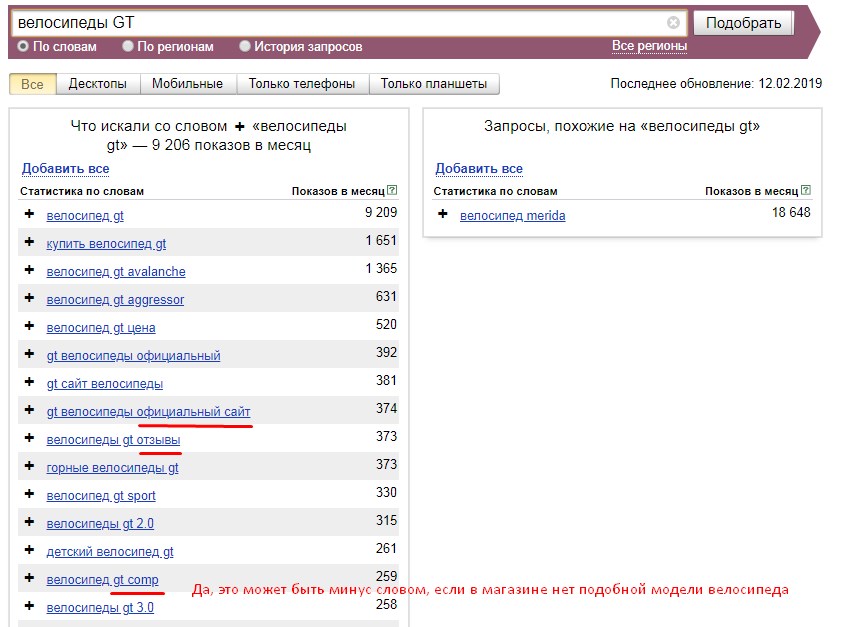Click 'Добавить все' in the left panel
Image resolution: width=848 pixels, height=627 pixels.
(x=65, y=169)
